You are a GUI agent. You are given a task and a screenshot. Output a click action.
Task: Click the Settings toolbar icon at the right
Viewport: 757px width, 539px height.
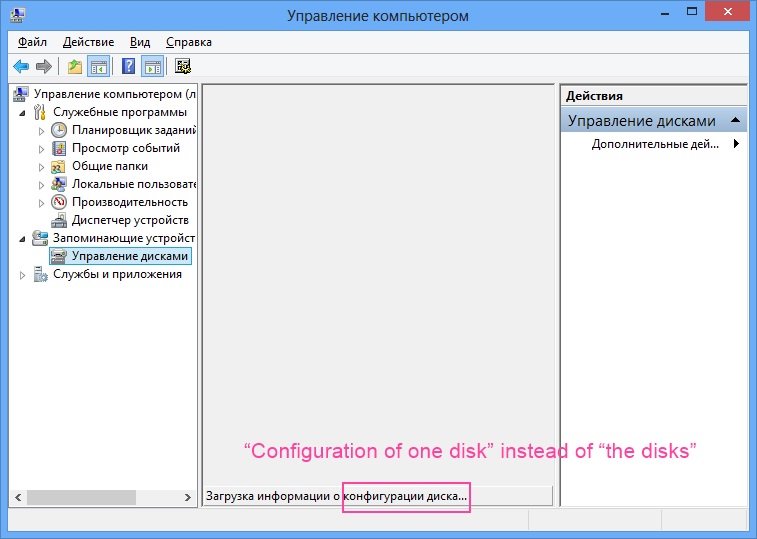pos(182,66)
